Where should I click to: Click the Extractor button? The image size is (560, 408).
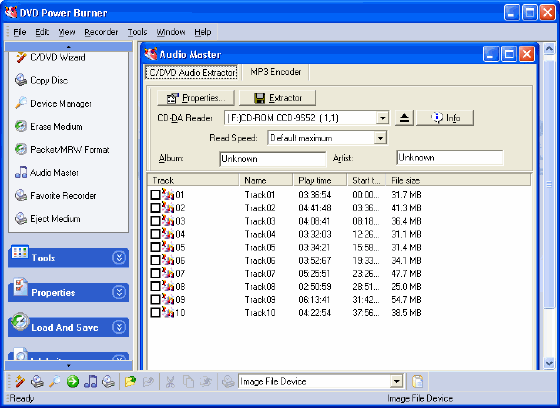pyautogui.click(x=277, y=98)
